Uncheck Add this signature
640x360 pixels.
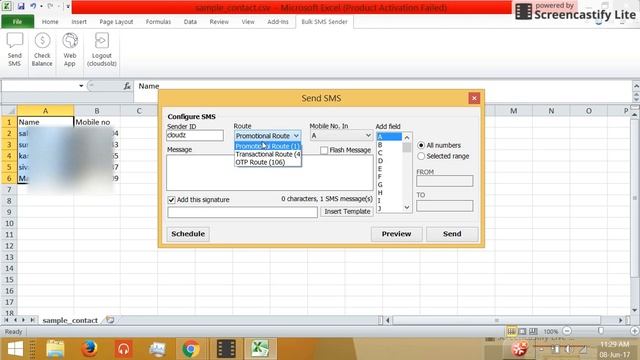tap(171, 200)
